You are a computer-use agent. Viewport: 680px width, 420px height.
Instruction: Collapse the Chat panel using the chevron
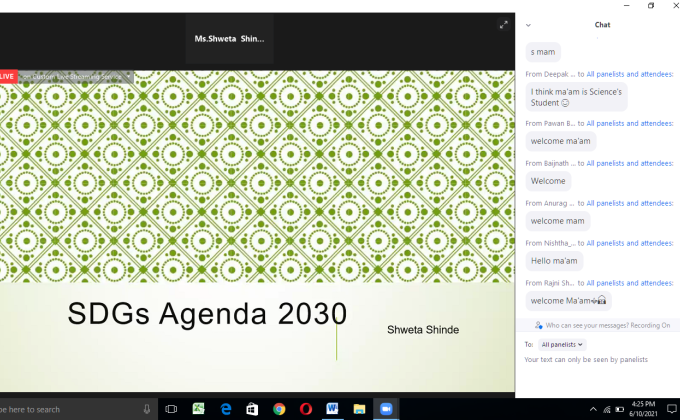click(528, 25)
